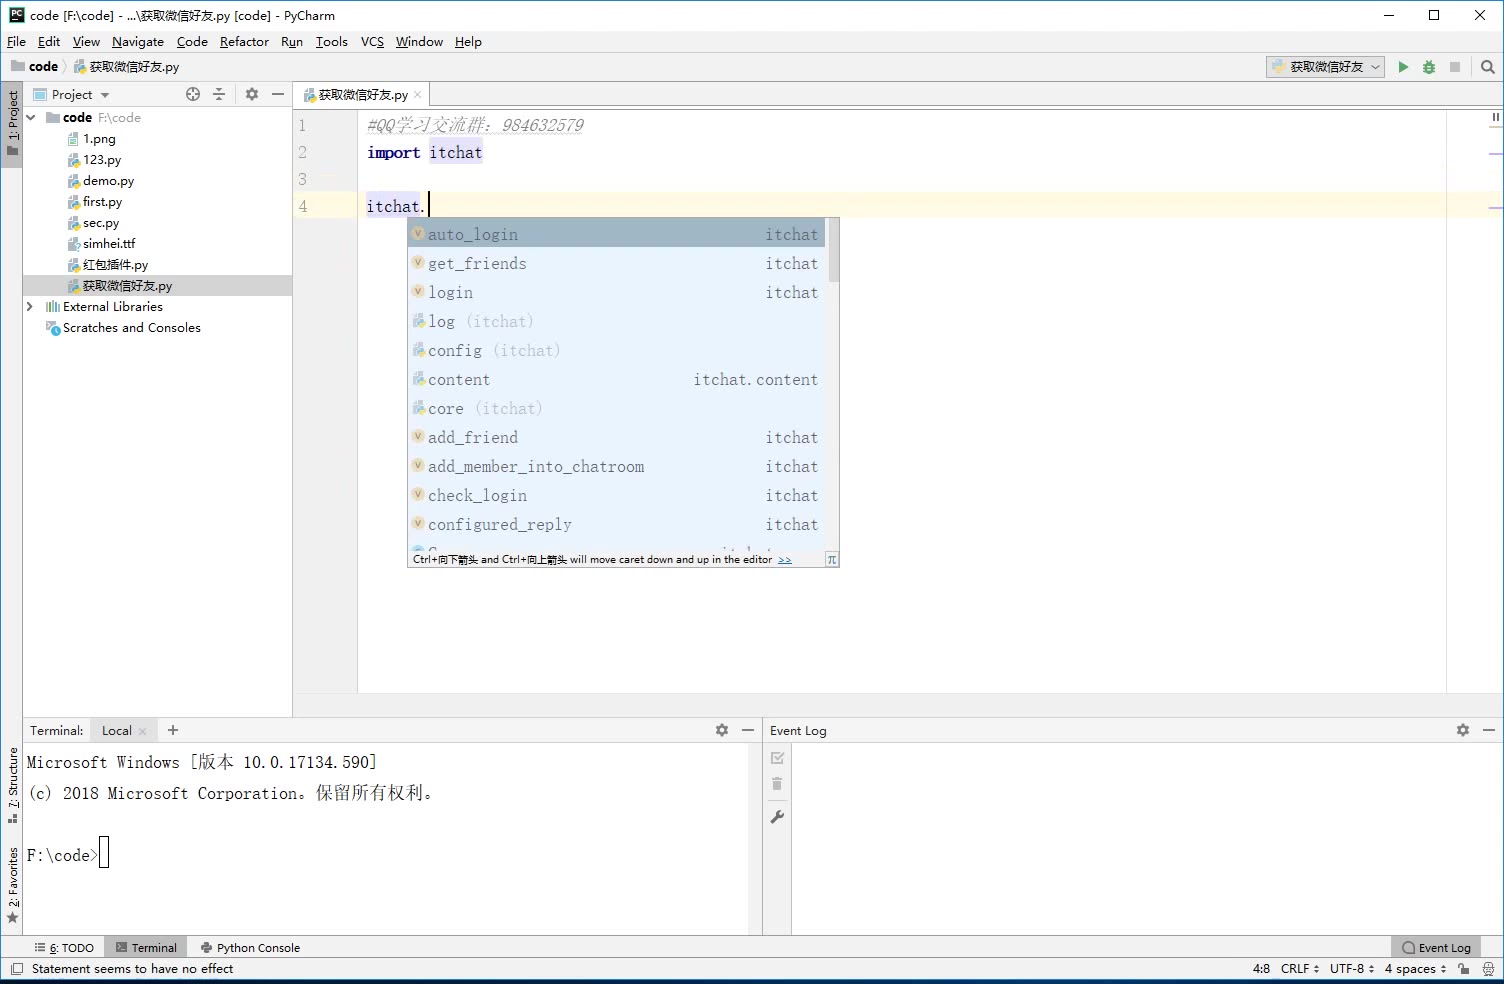Change line separator CRLF in status bar

[x=1299, y=969]
